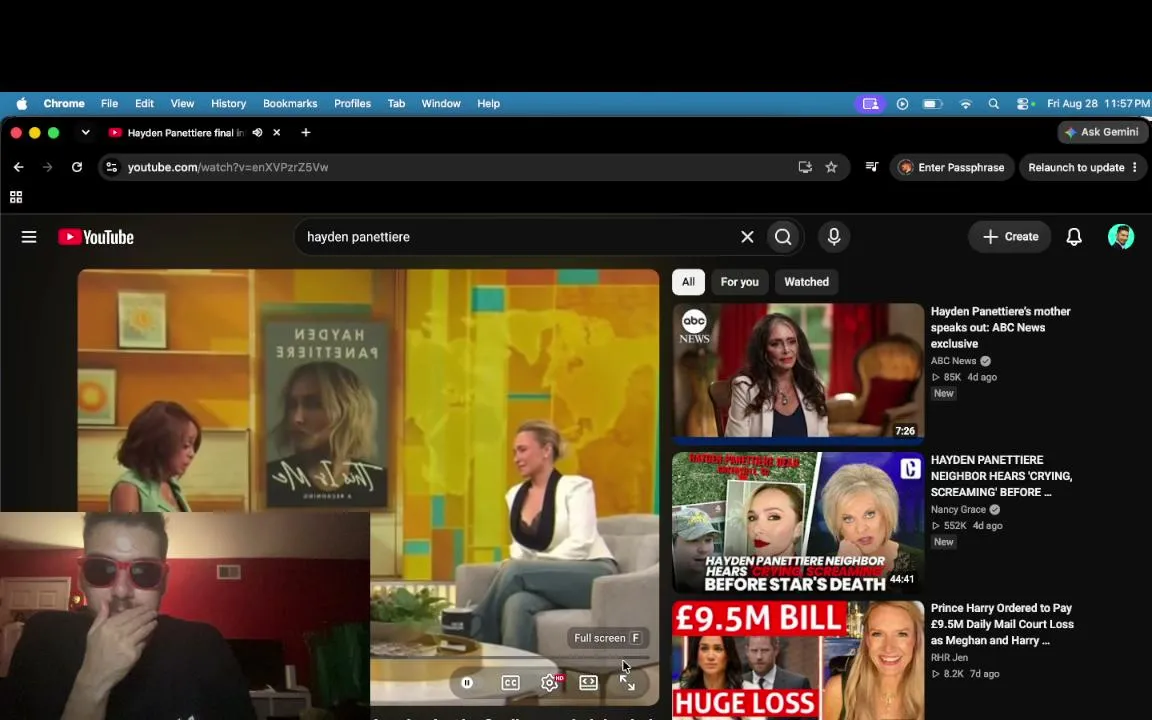Click the screen recording icon in menu bar
The image size is (1152, 720).
coord(871,104)
